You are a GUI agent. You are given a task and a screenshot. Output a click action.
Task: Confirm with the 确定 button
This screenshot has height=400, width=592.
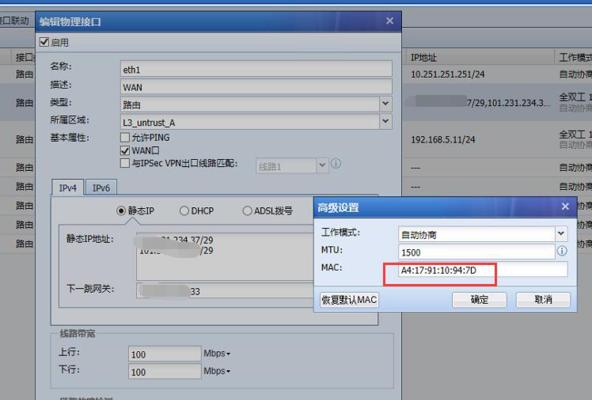tap(479, 300)
